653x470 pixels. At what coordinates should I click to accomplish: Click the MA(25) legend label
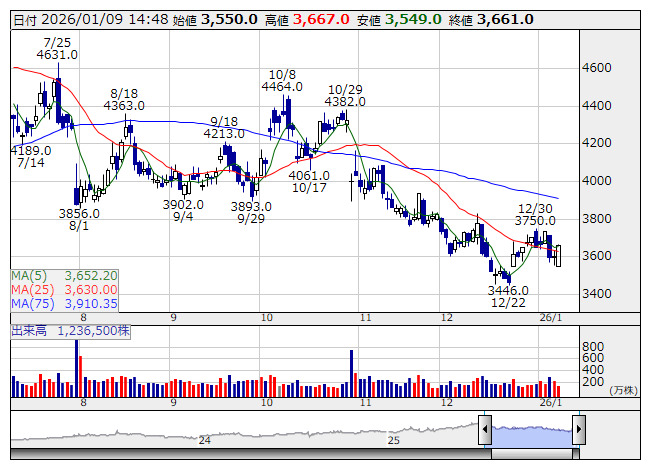pos(32,290)
